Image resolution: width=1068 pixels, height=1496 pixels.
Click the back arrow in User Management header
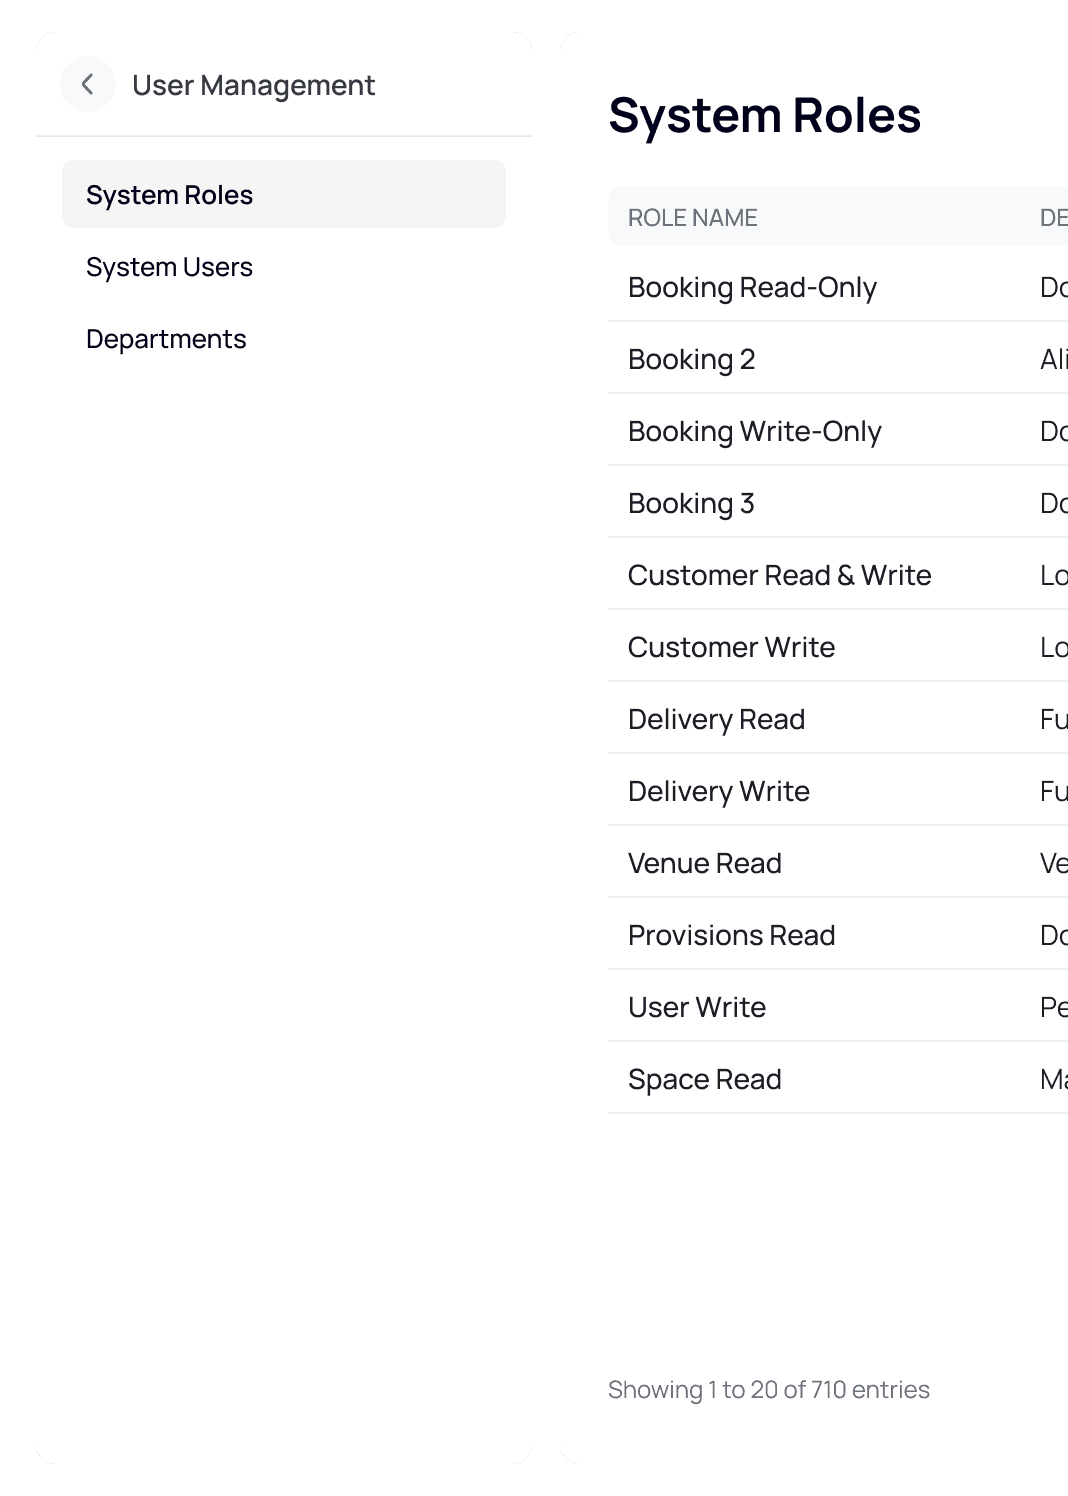point(88,84)
